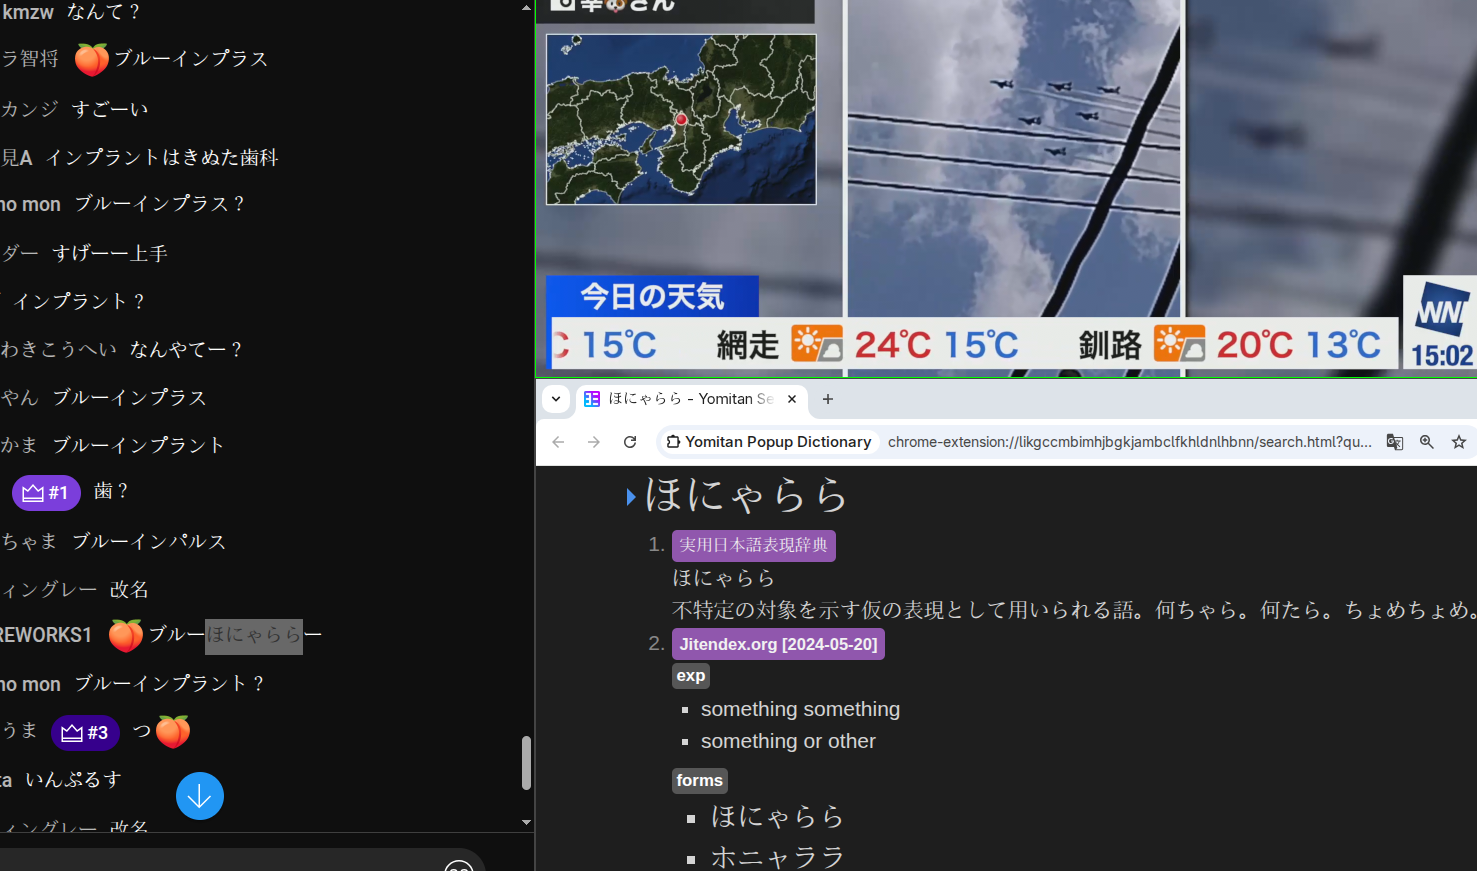Click the peach emoji in REWORKS1 message
This screenshot has width=1477, height=871.
(x=126, y=635)
